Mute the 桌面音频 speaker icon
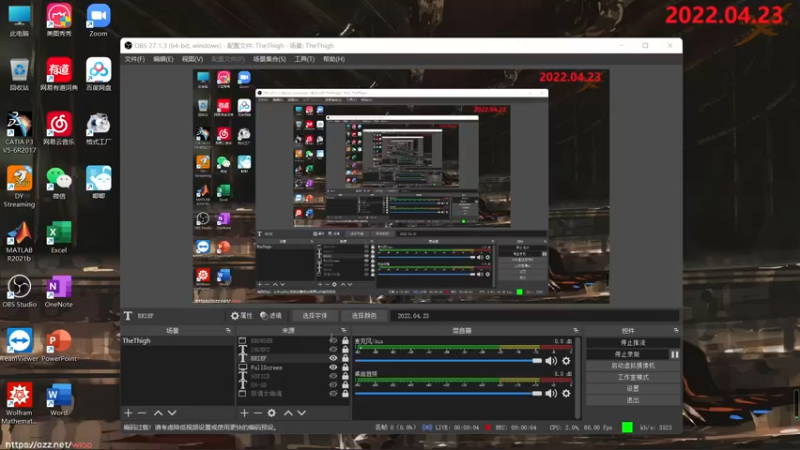The image size is (800, 450). (551, 393)
